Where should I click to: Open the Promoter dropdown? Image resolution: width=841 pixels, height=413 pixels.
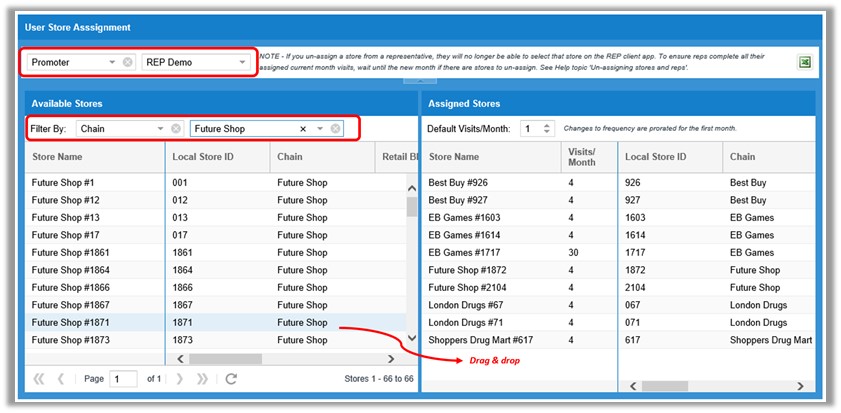112,62
